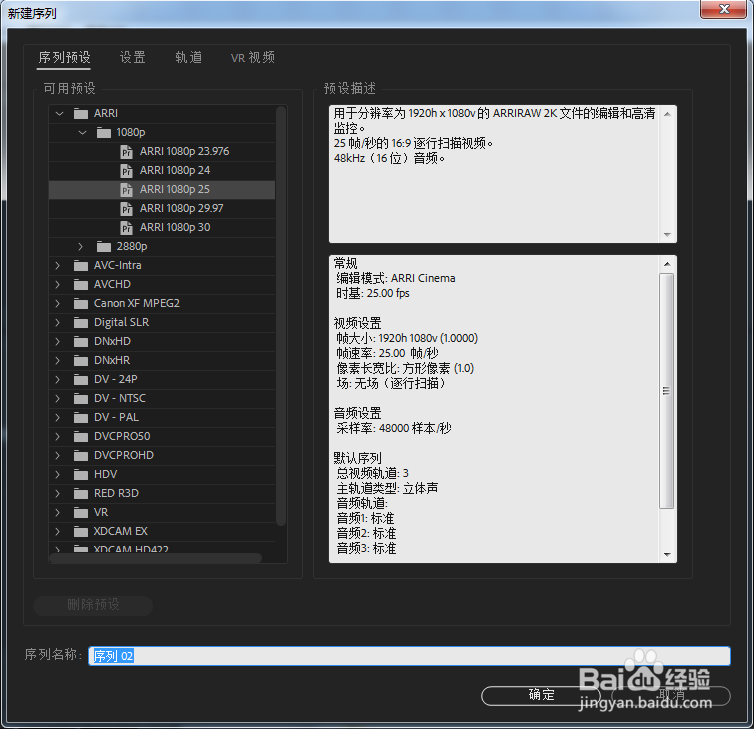Screen dimensions: 754x729
Task: Click the DNxHR folder icon
Action: pos(81,361)
